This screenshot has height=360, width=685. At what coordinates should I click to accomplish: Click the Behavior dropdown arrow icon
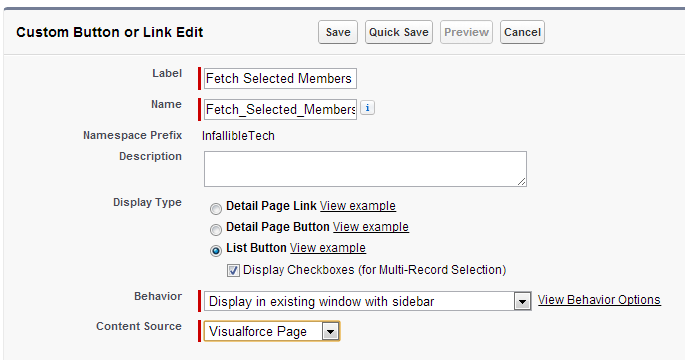522,301
